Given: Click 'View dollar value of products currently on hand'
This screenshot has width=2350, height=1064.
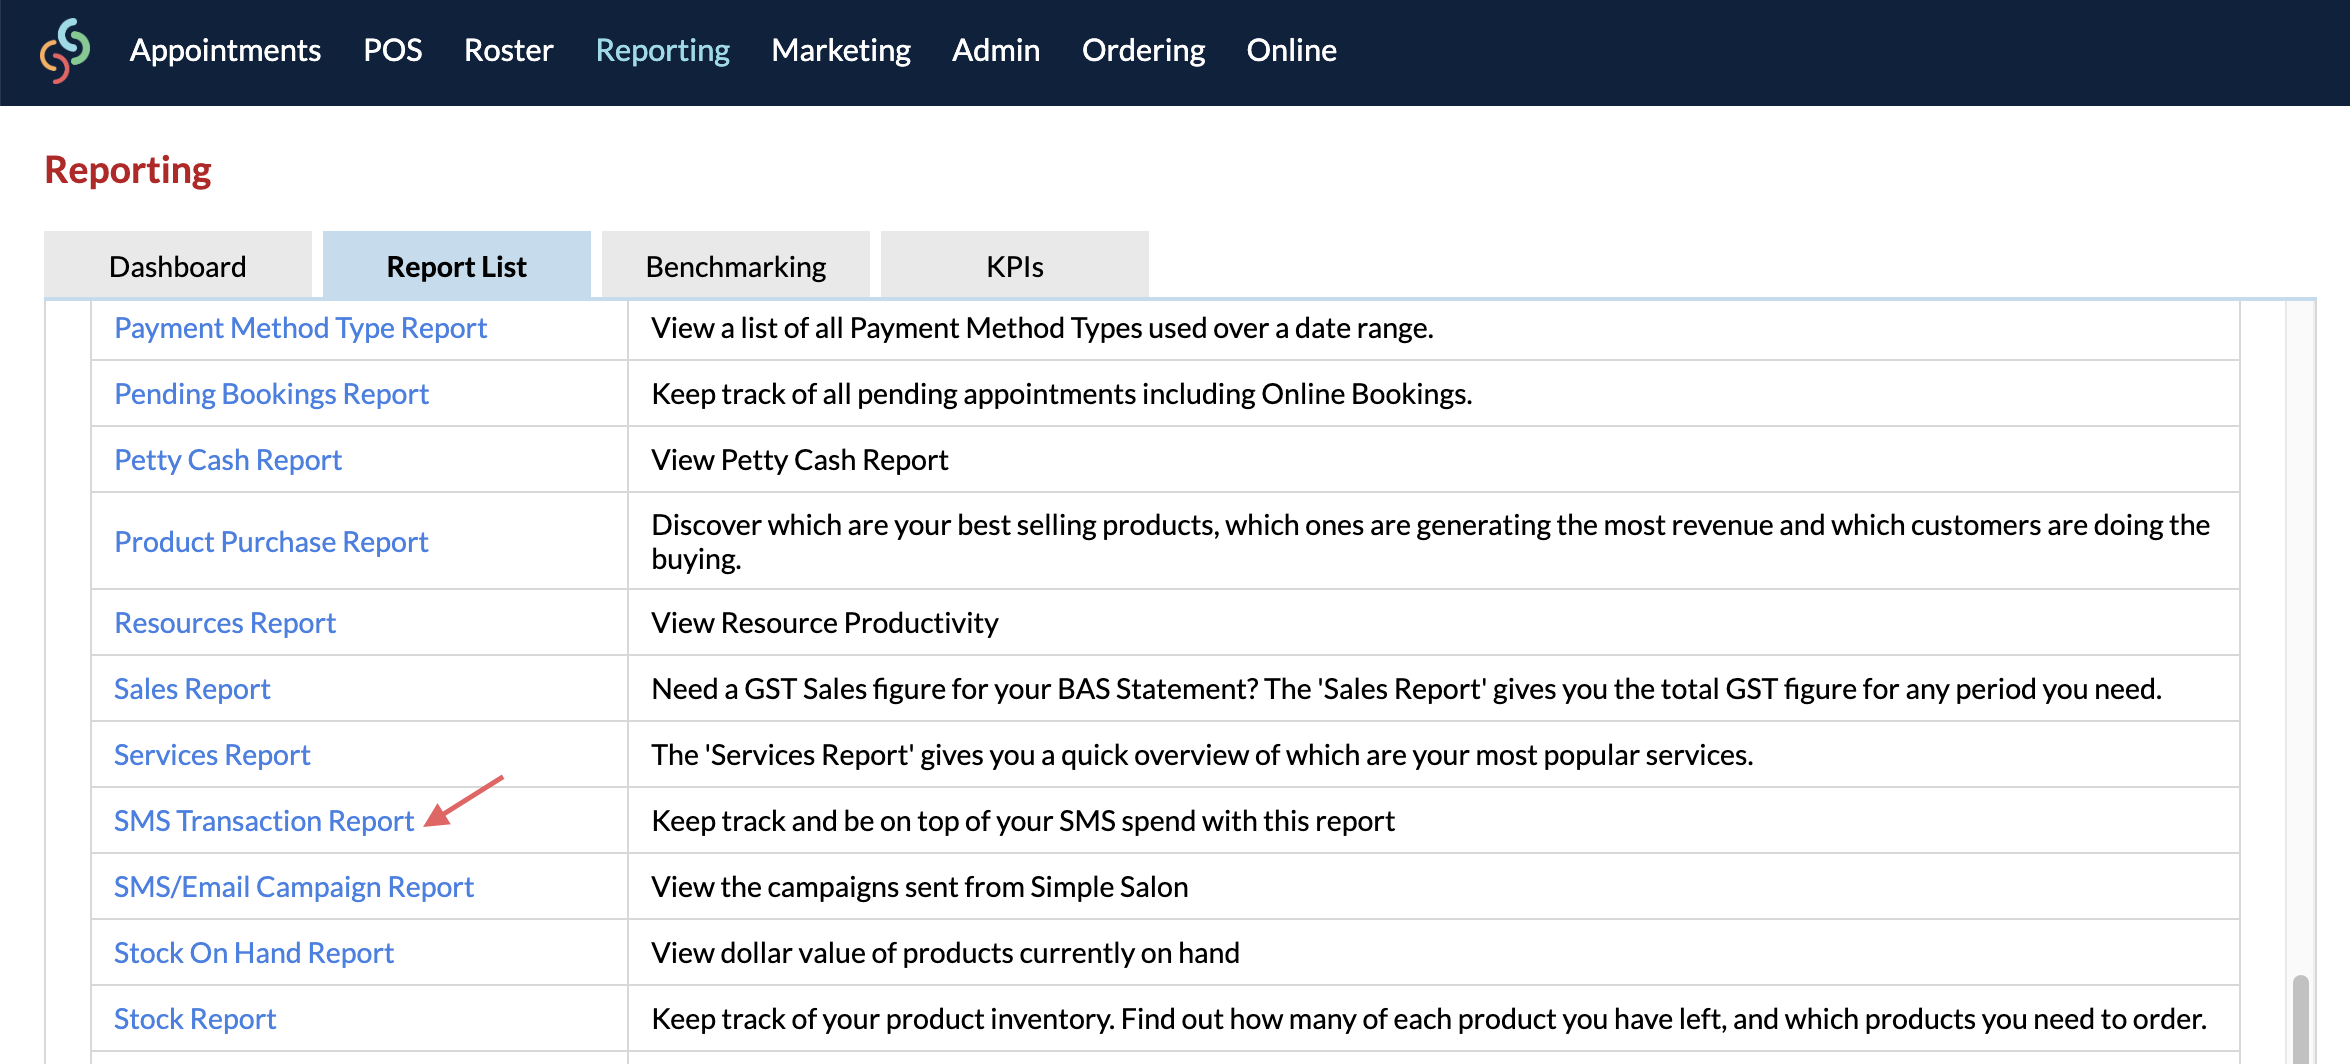Looking at the screenshot, I should click(x=945, y=953).
